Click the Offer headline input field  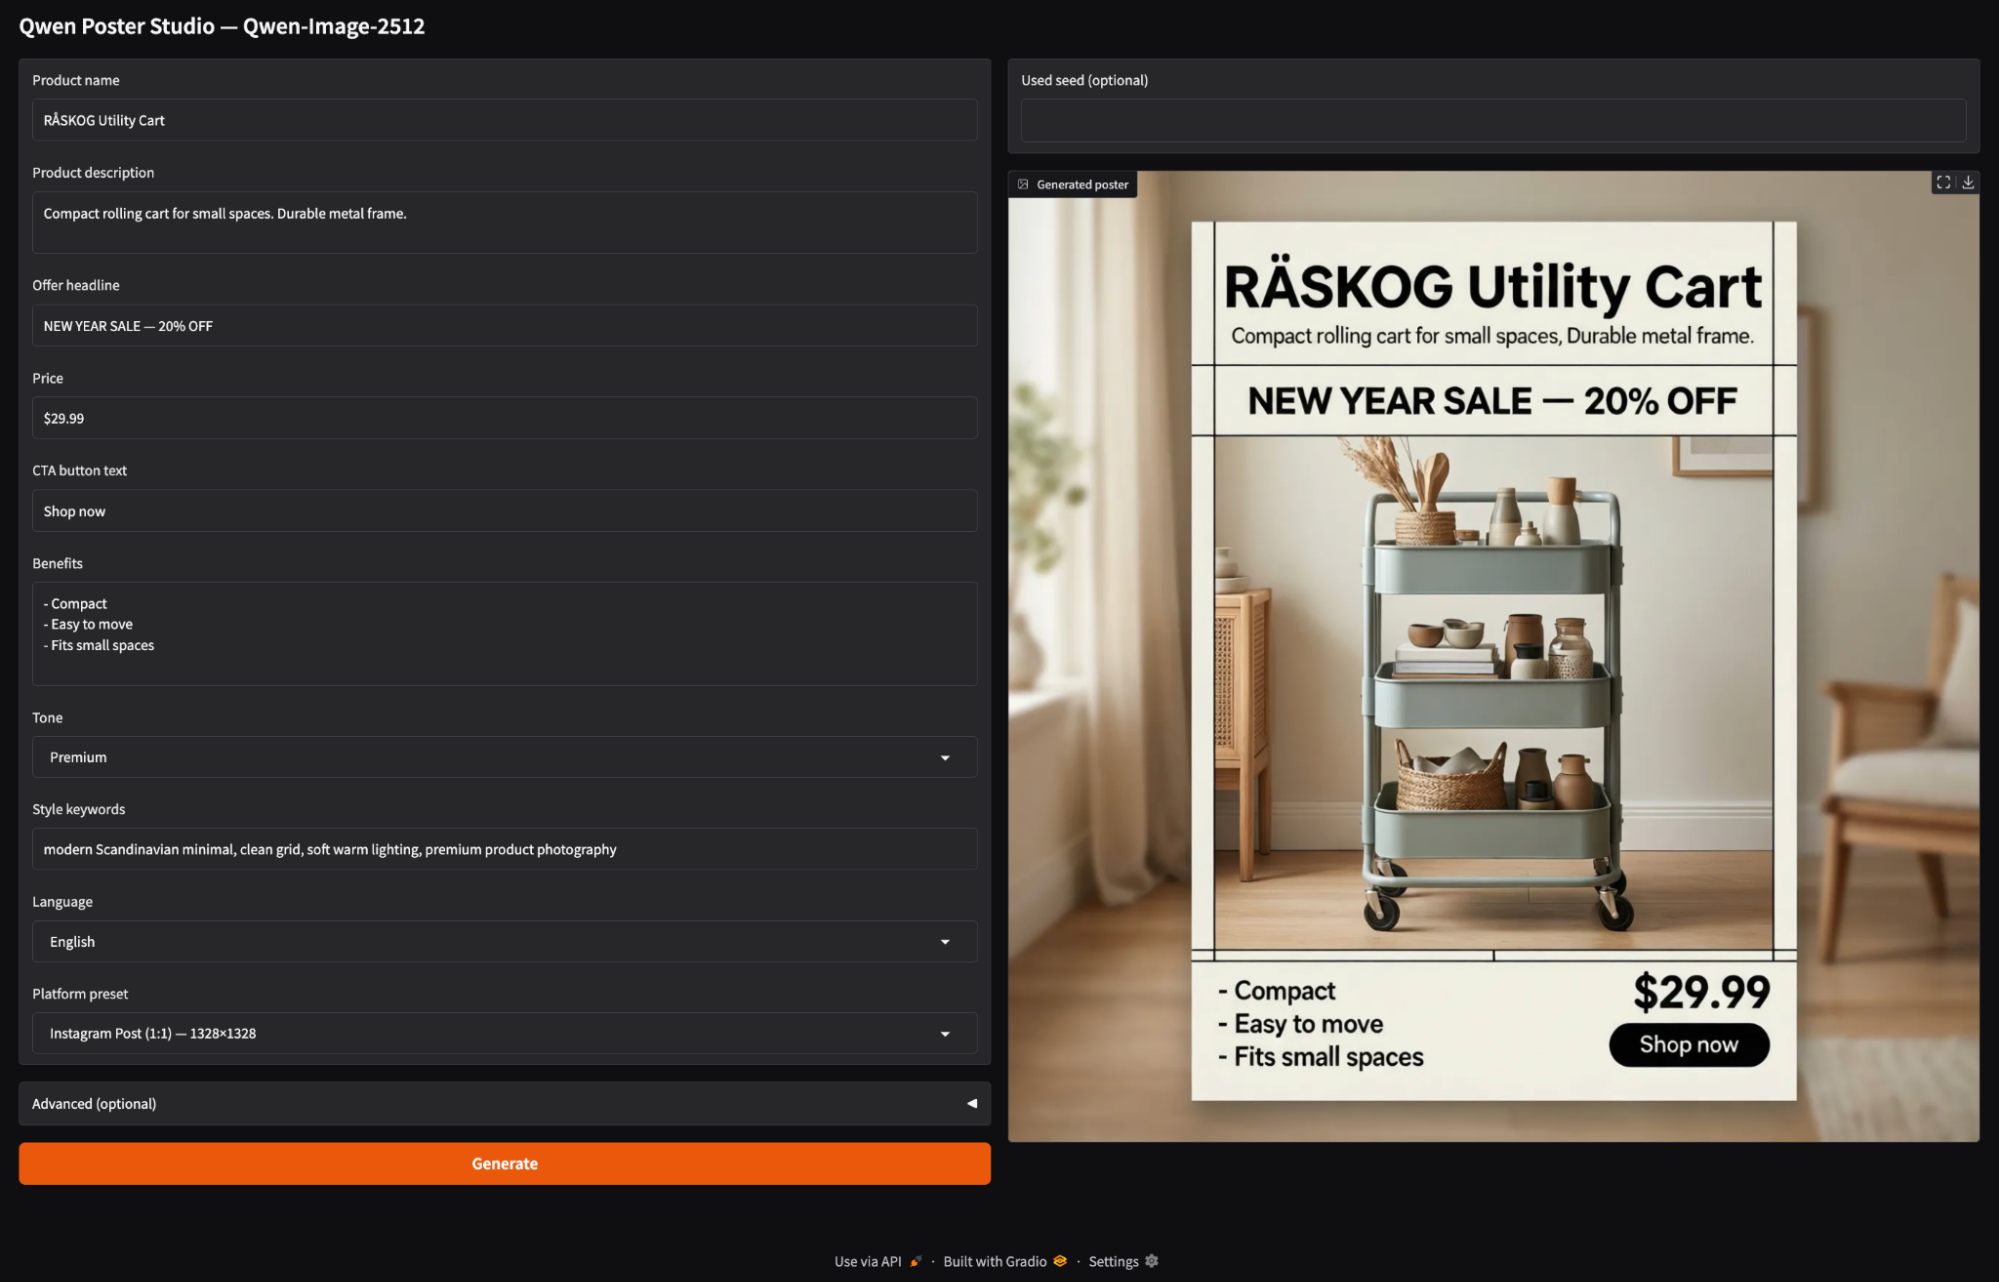coord(504,326)
